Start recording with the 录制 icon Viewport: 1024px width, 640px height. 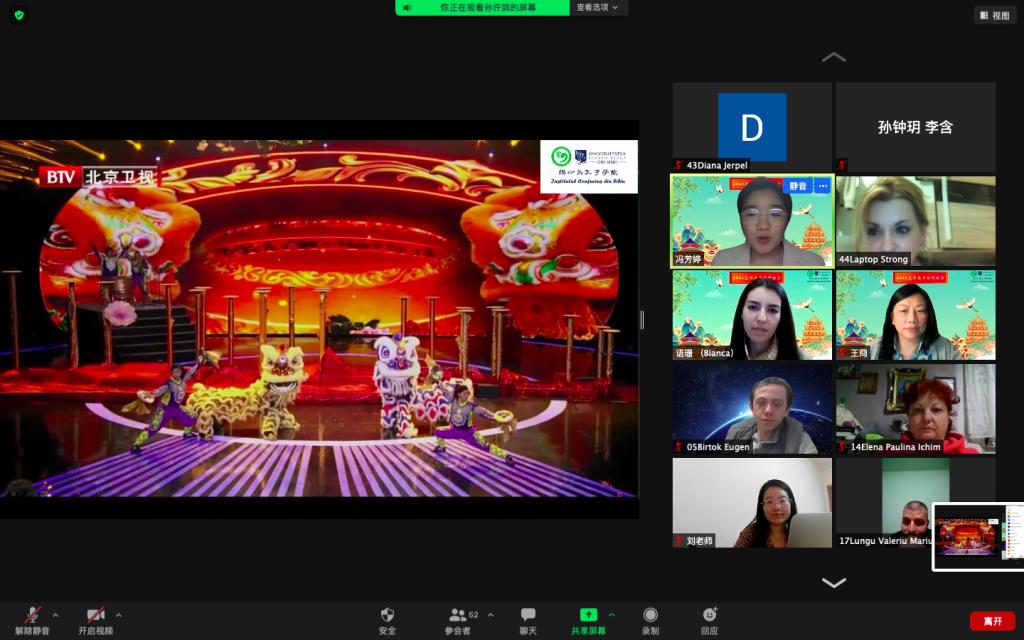650,615
